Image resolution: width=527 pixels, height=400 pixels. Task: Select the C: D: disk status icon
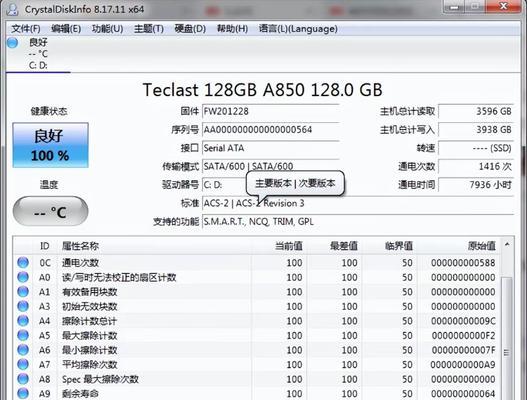(x=13, y=43)
